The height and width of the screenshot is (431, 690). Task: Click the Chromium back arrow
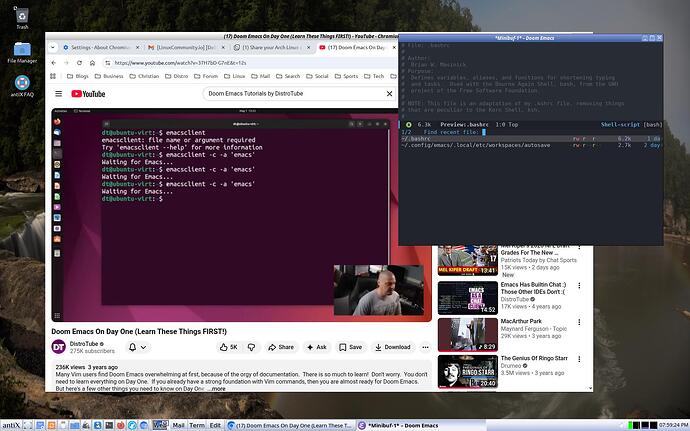click(x=54, y=63)
